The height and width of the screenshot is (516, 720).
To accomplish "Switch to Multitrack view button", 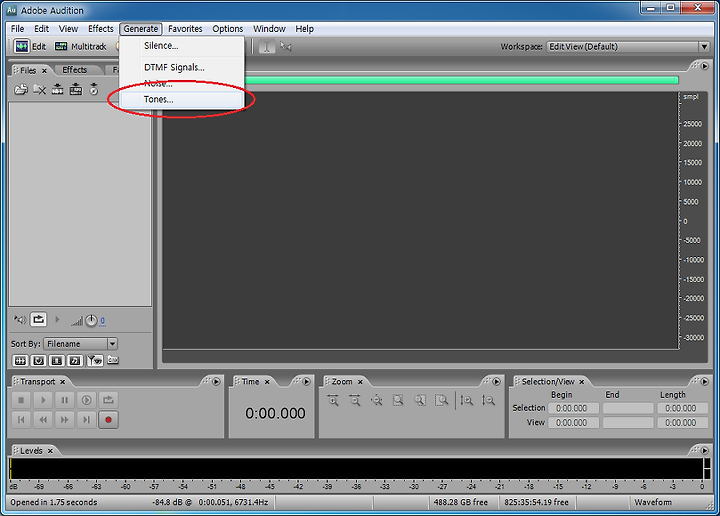I will [x=81, y=46].
